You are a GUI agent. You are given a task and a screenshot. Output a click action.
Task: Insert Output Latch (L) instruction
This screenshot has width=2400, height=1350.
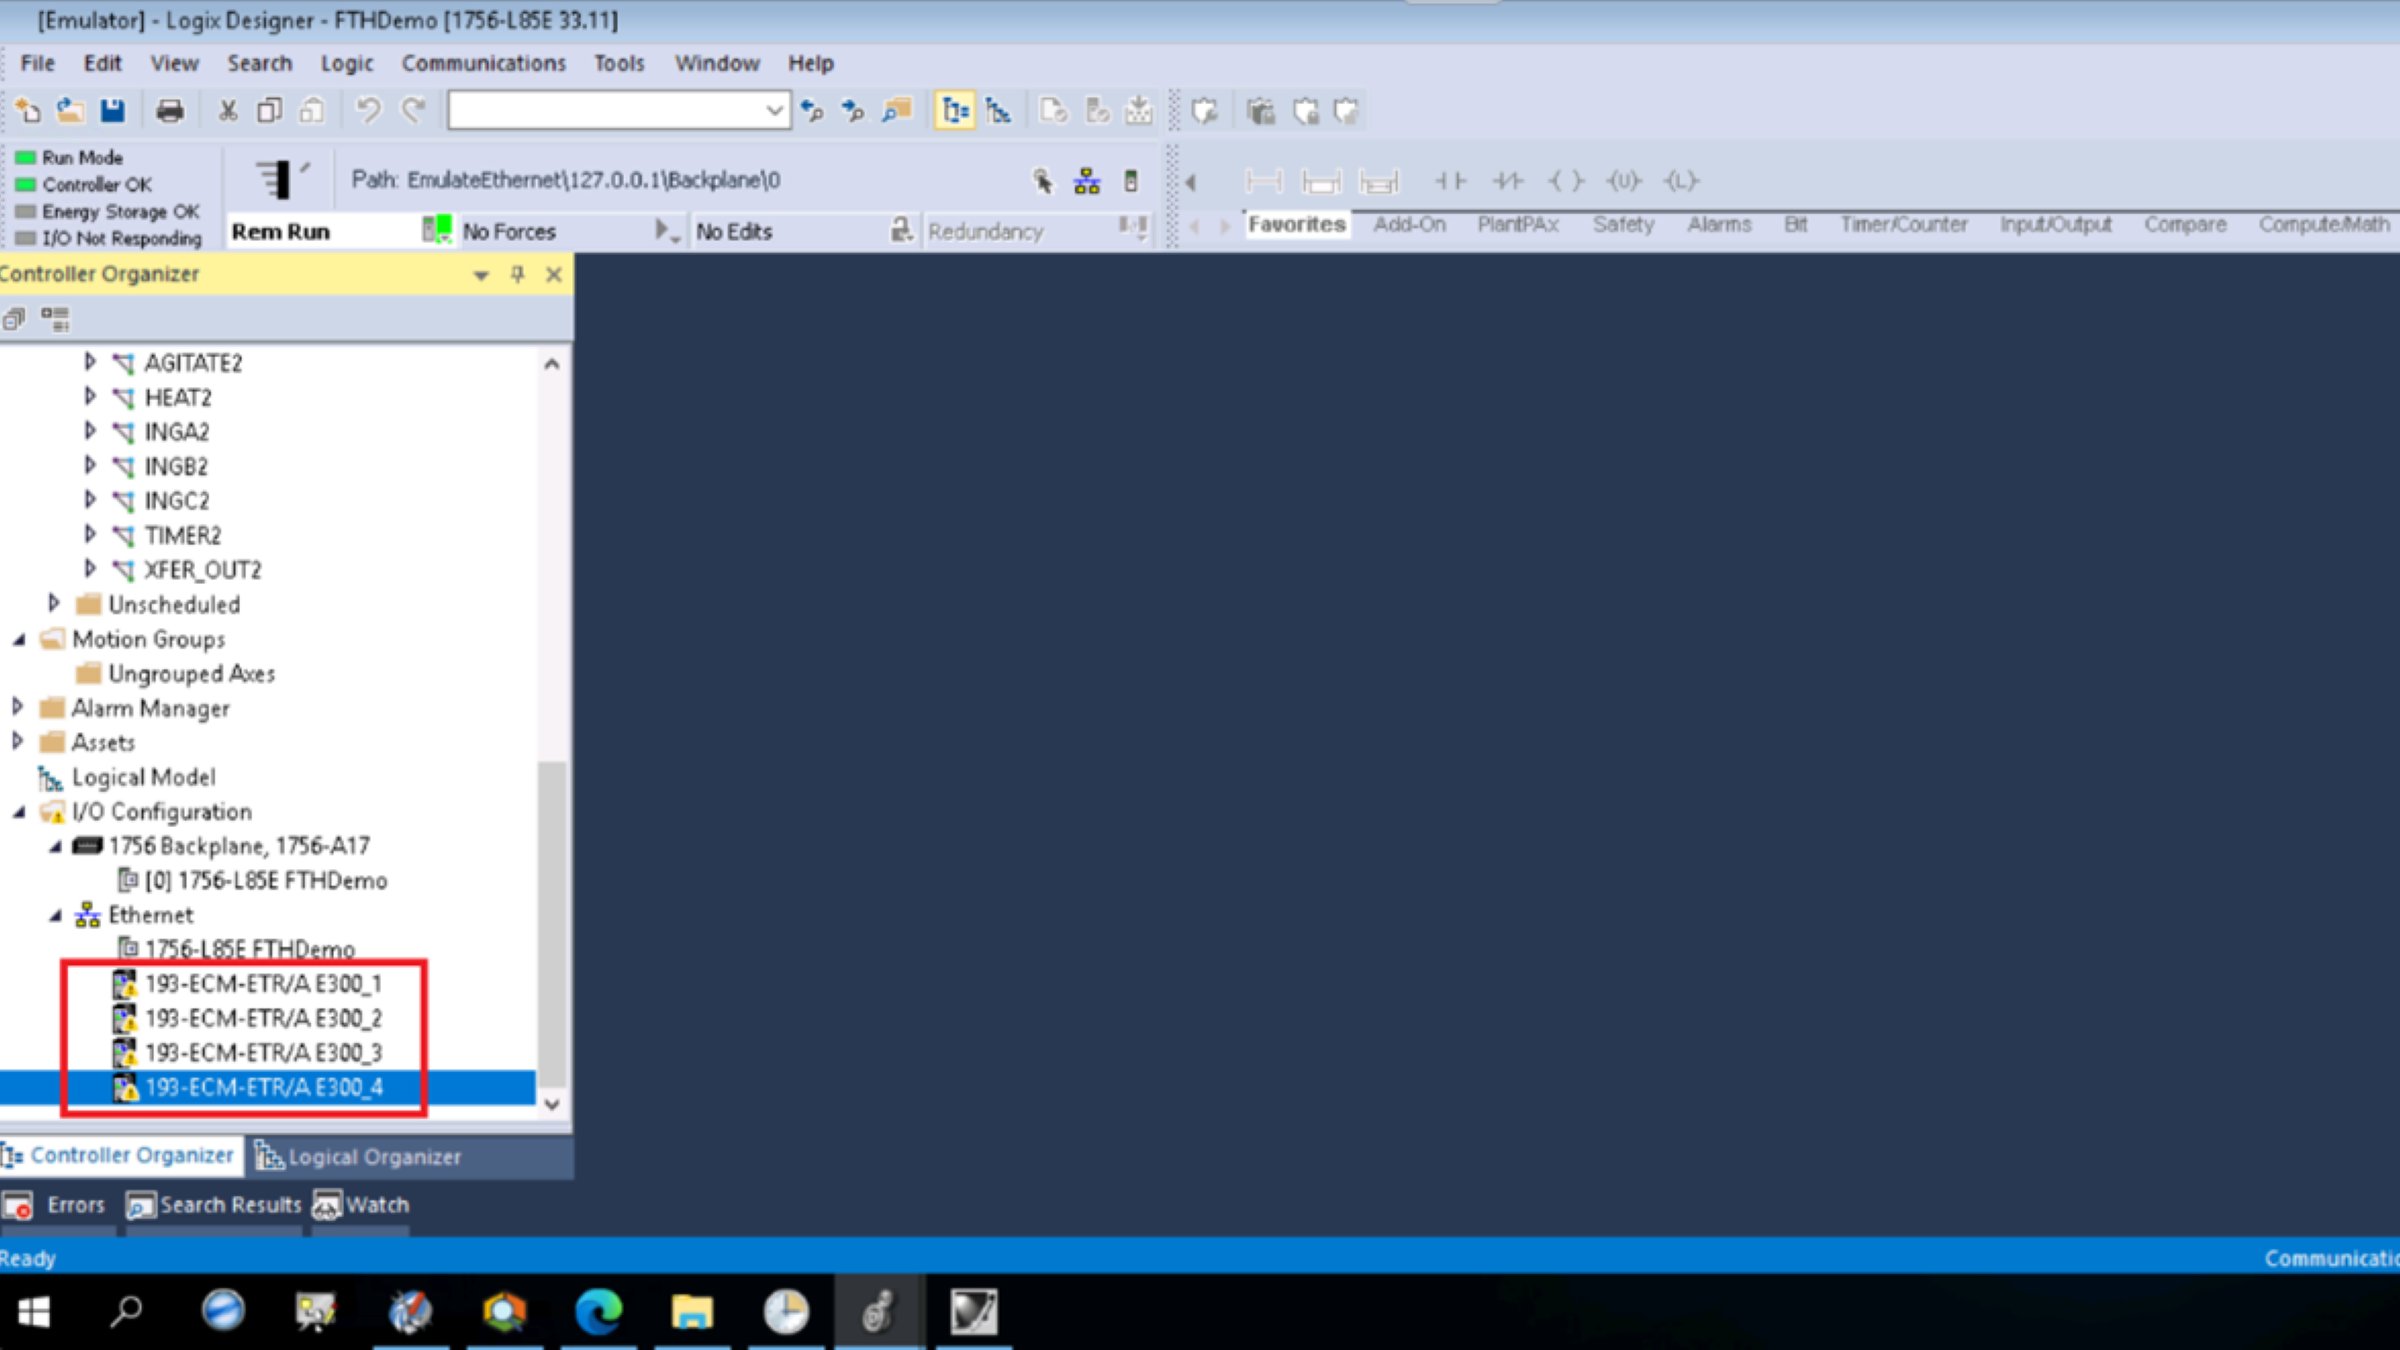click(1681, 181)
